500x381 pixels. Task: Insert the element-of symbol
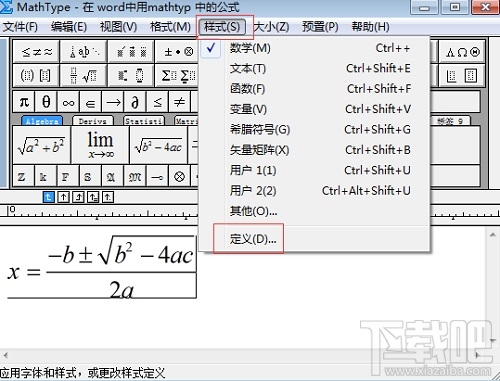[x=90, y=102]
